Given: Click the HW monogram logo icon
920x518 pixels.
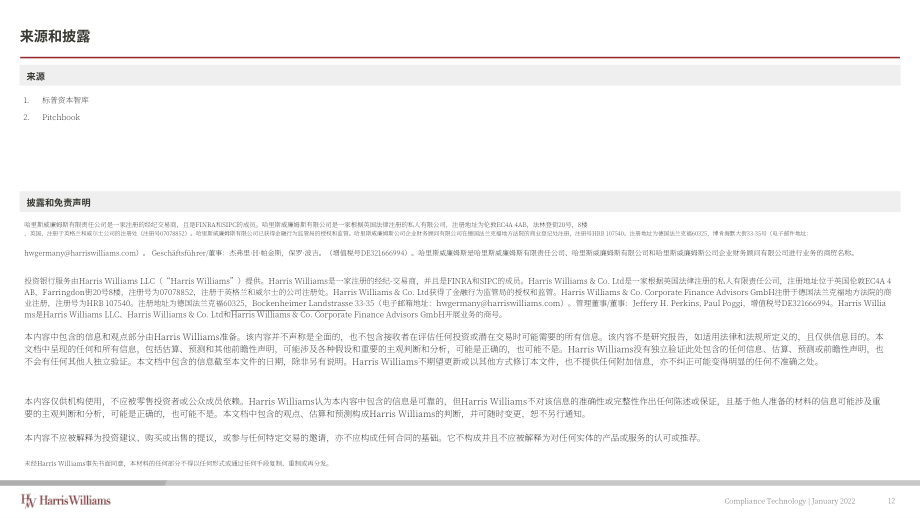Looking at the screenshot, I should point(28,500).
